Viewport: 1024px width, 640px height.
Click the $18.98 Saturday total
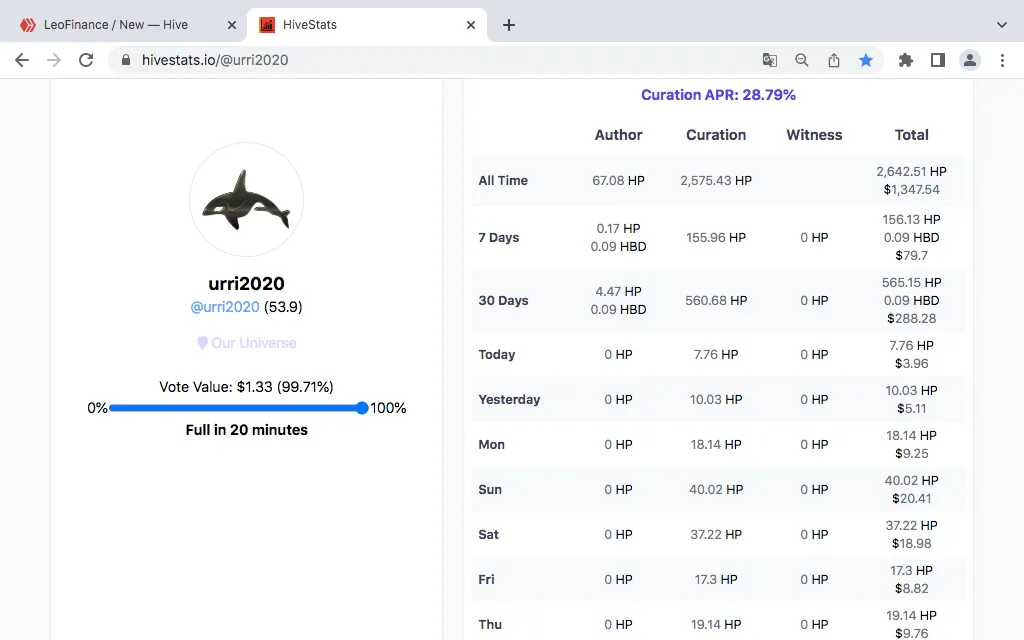(x=912, y=543)
